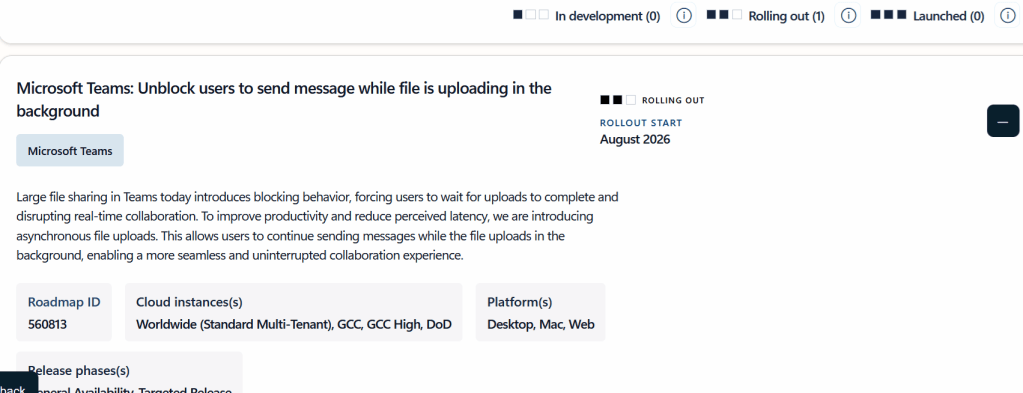Select the Rolling out (1) filter

[x=766, y=16]
